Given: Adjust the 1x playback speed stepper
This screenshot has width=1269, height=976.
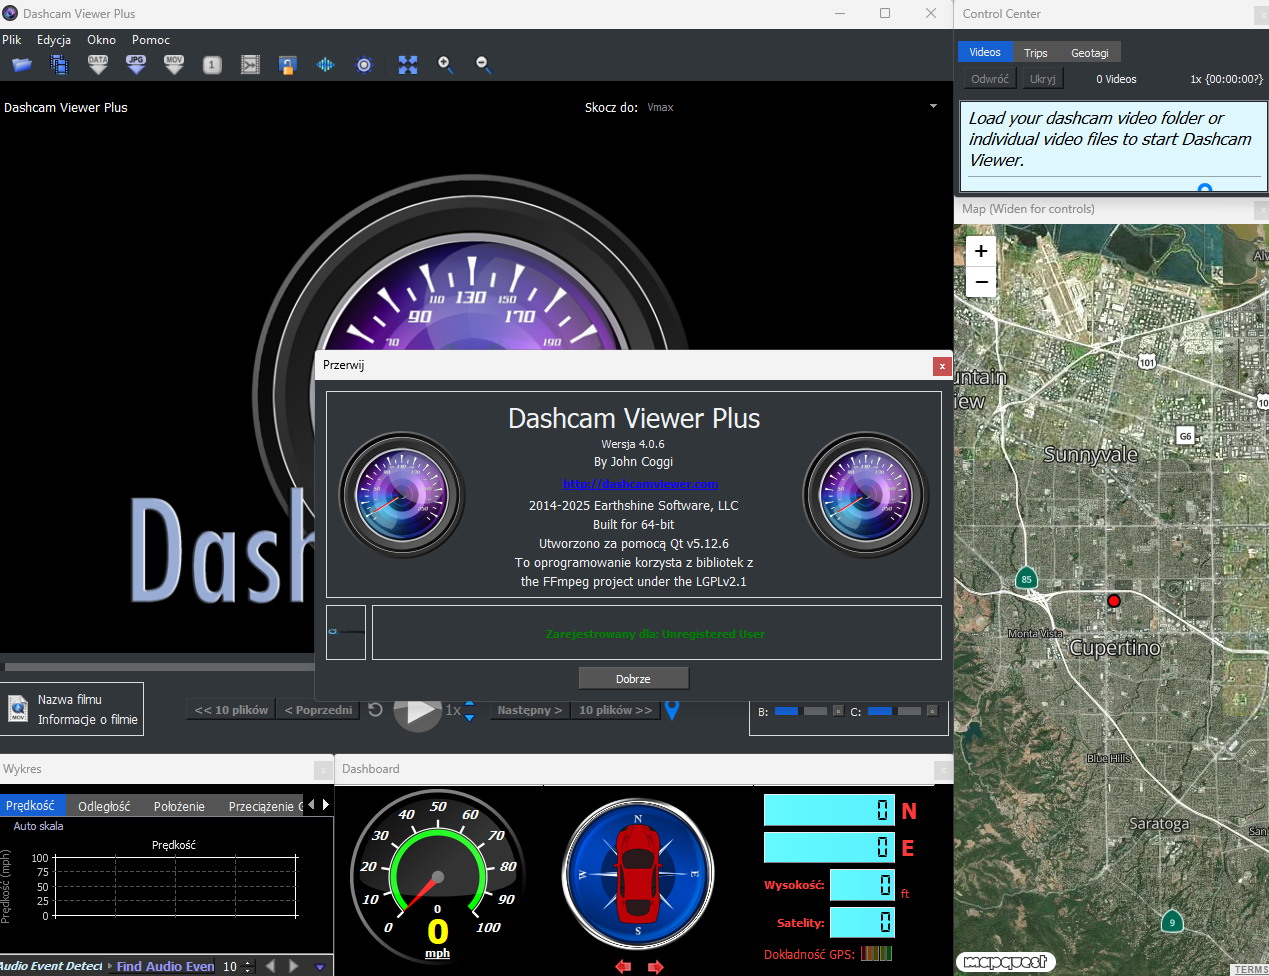Looking at the screenshot, I should click(x=469, y=710).
